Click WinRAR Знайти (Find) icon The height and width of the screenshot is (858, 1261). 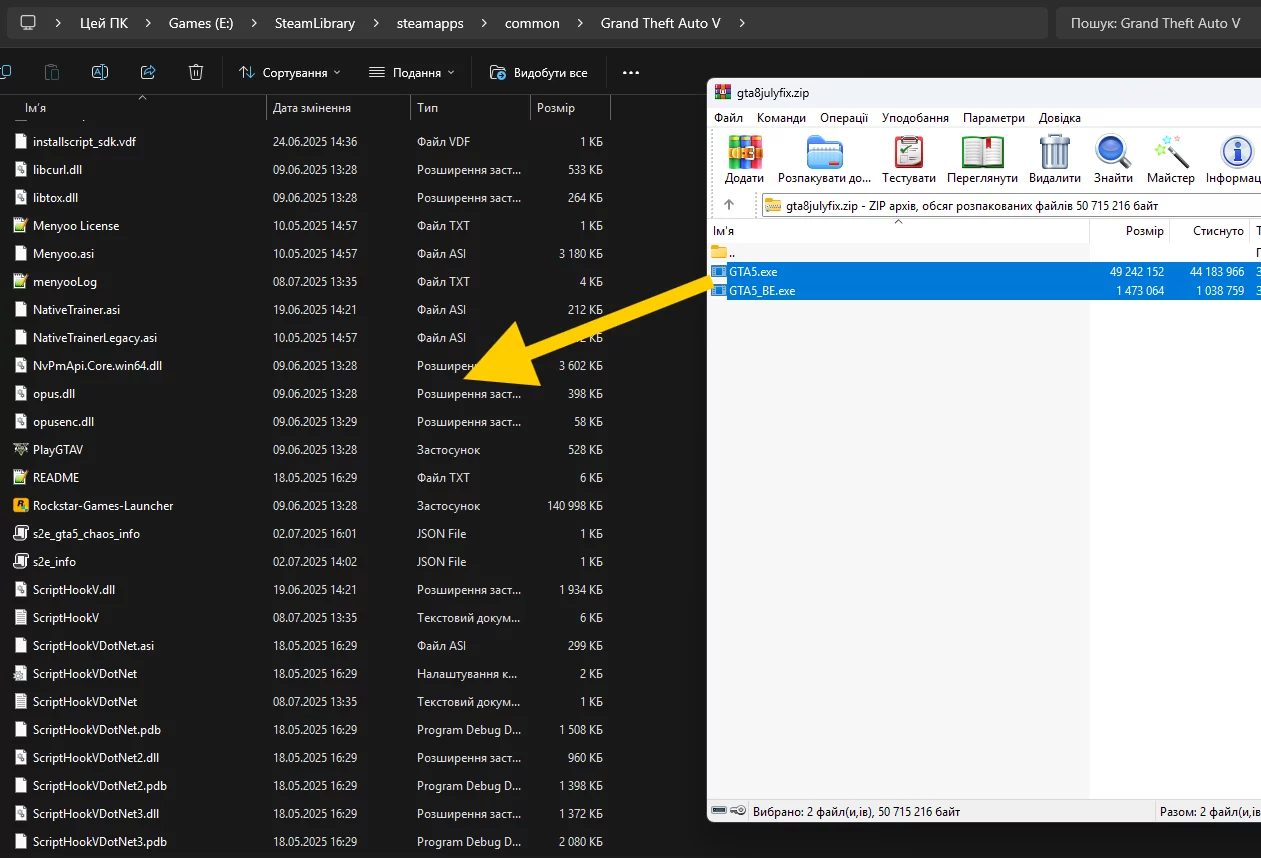tap(1113, 152)
